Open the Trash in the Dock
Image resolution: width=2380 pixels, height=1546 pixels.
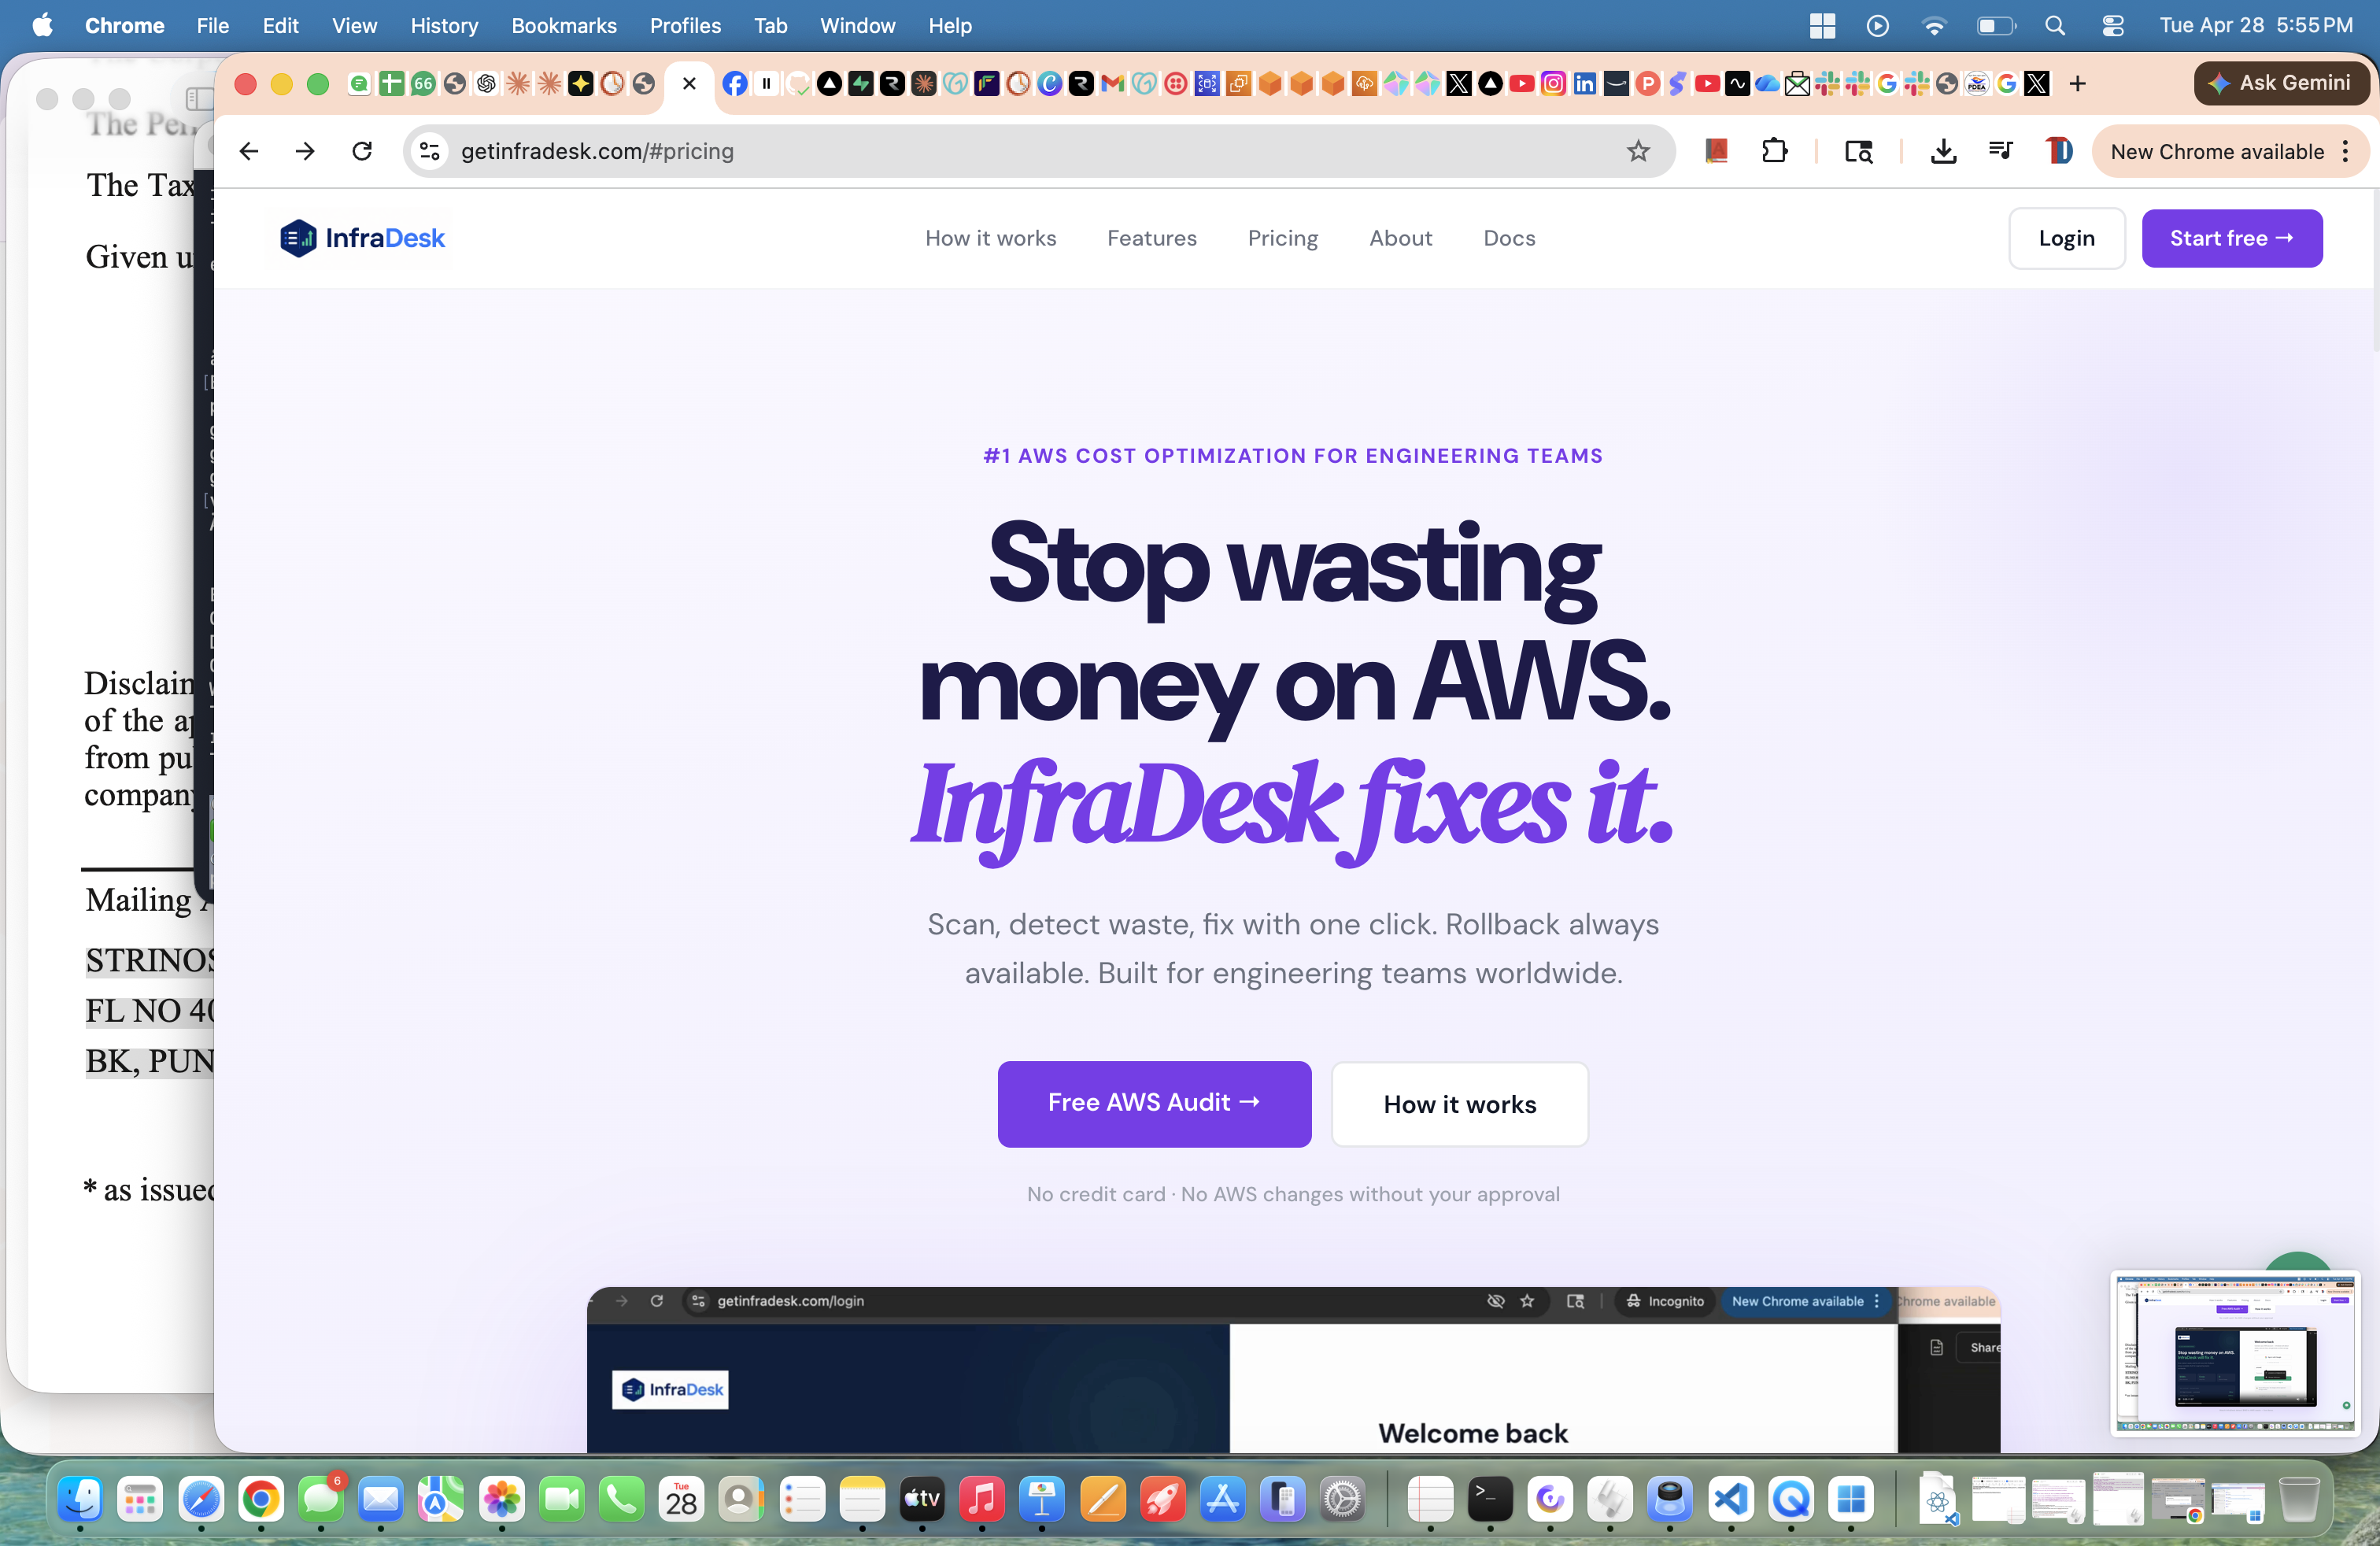[x=2298, y=1498]
